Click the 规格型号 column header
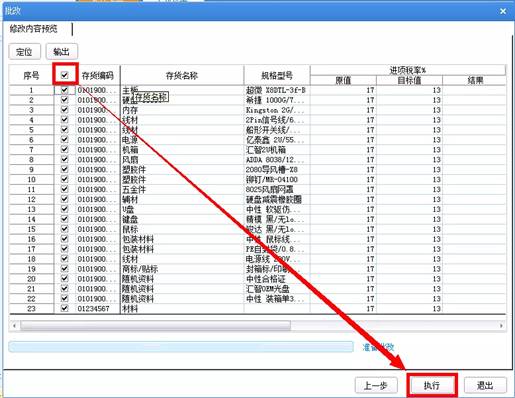 point(277,76)
